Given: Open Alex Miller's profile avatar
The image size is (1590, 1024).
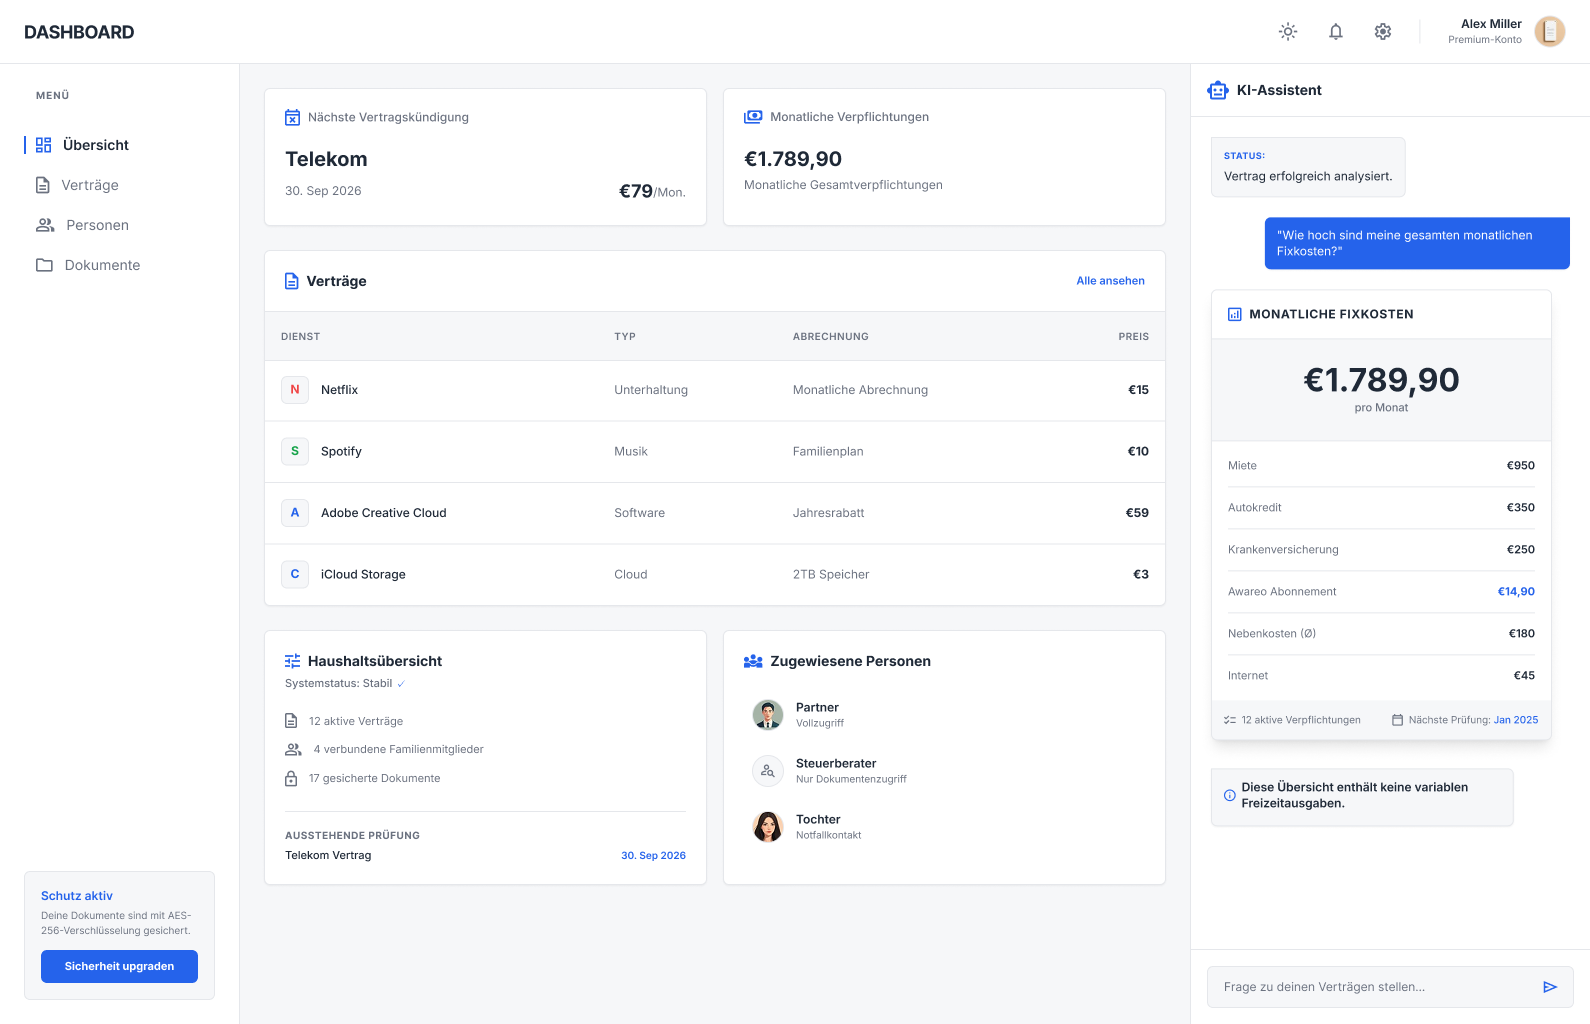Looking at the screenshot, I should coord(1550,32).
